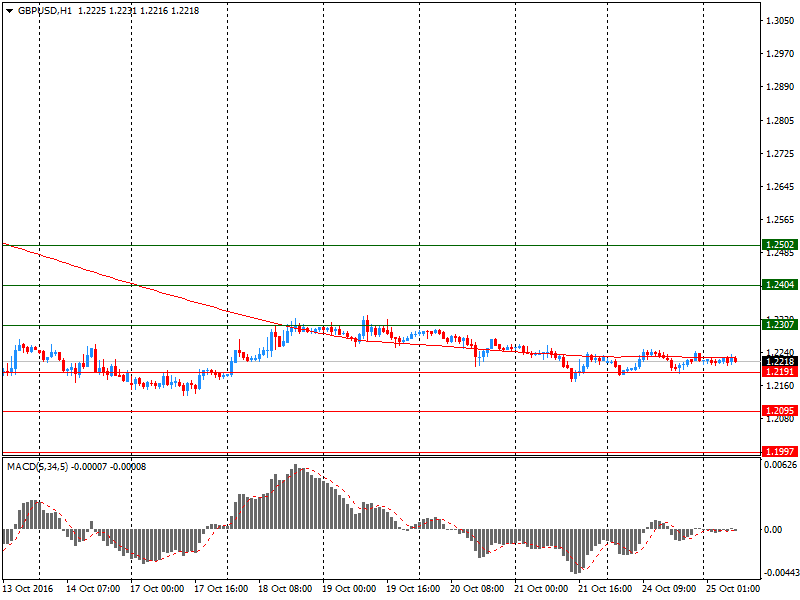Click the 1.2805 price scale value

point(780,120)
